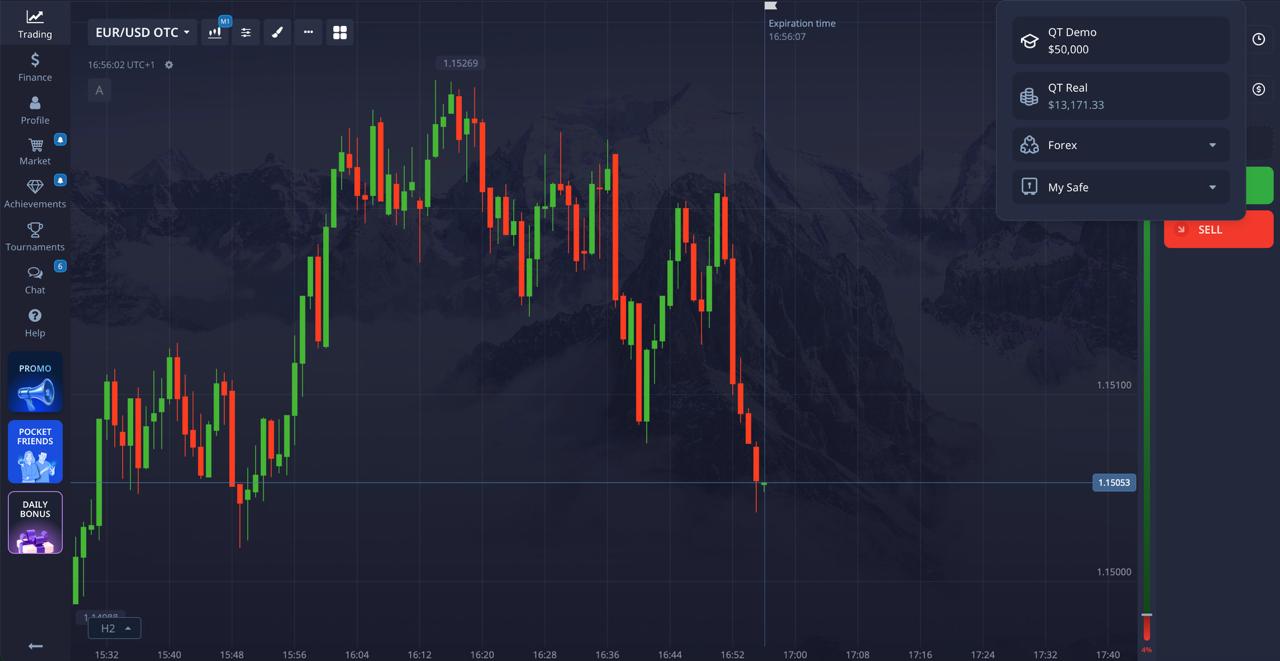
Task: Collapse the sidebar with left arrow
Action: 35,646
